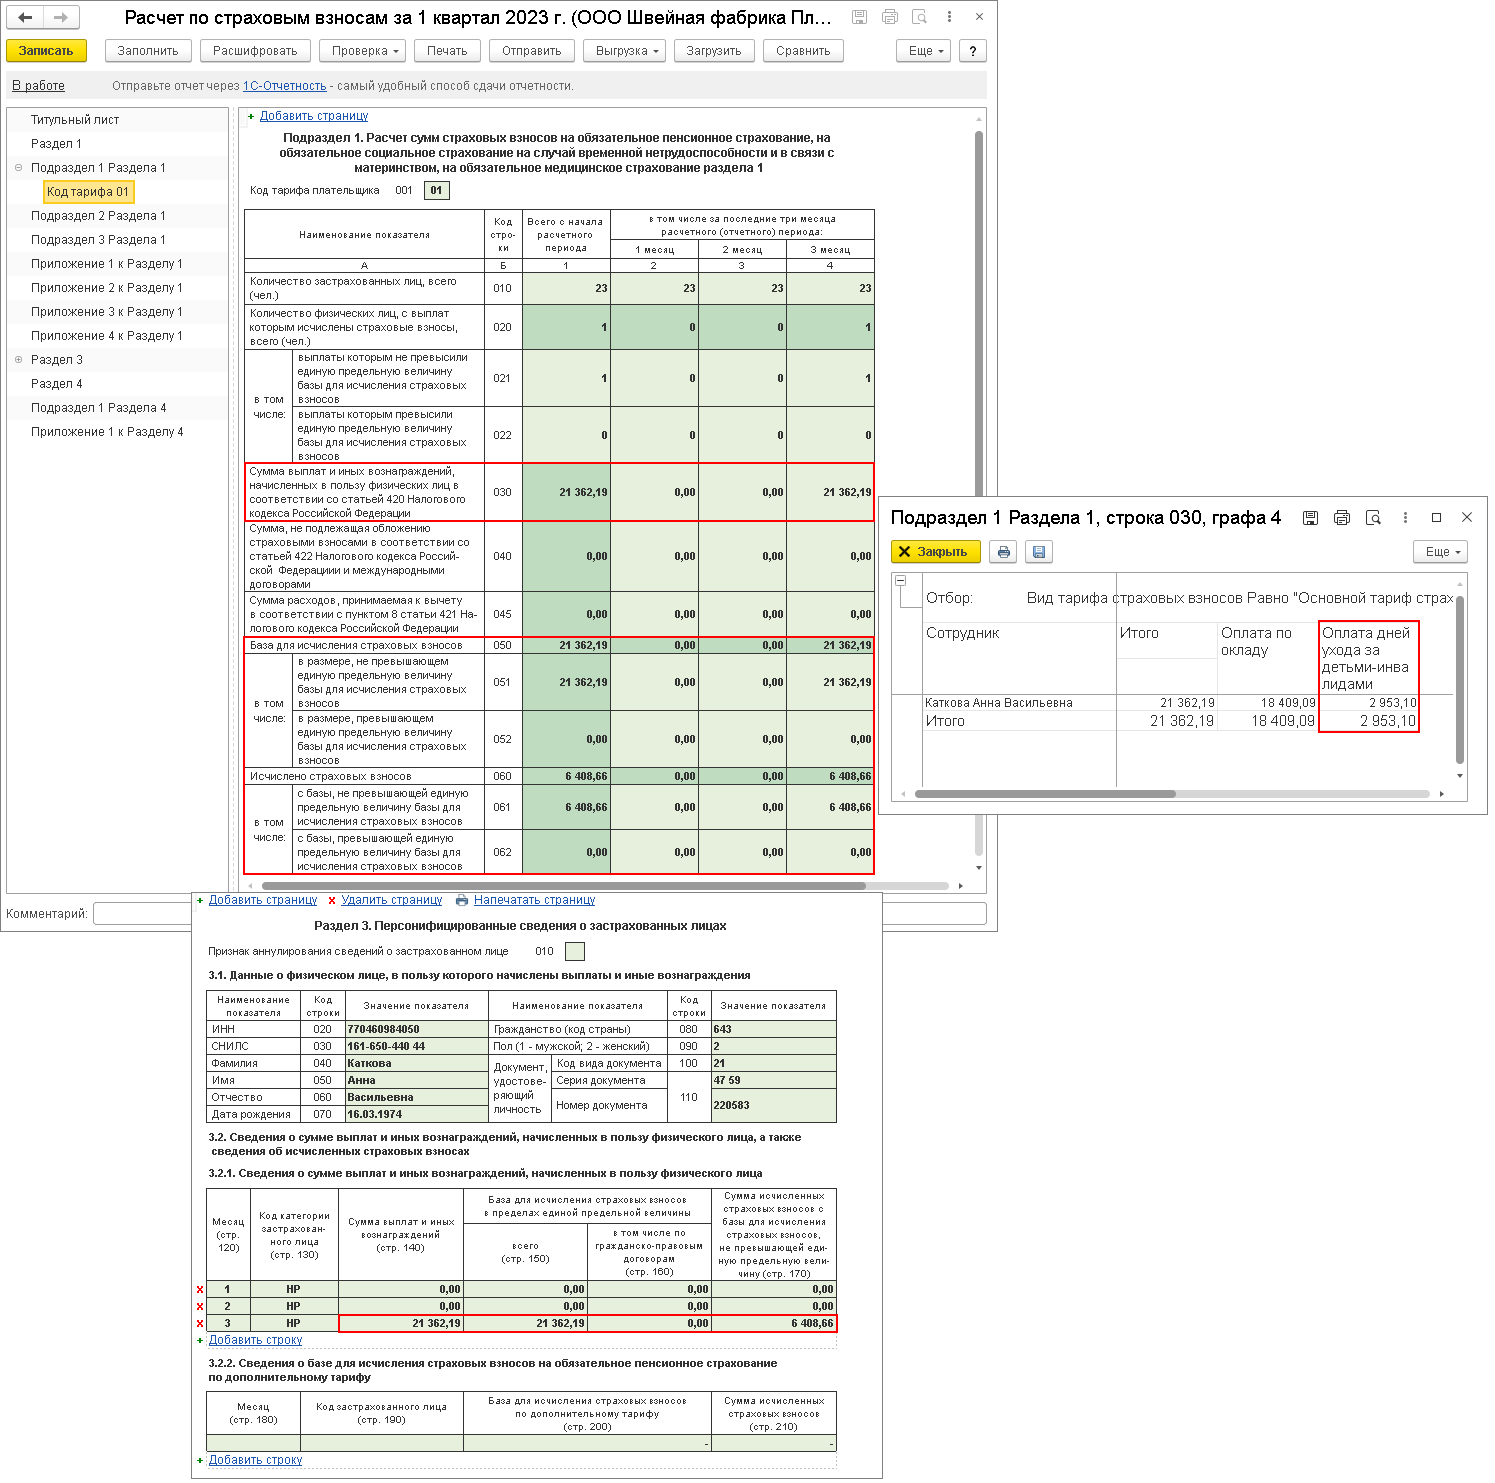Select Код тарифа 01 tree item

coord(88,192)
